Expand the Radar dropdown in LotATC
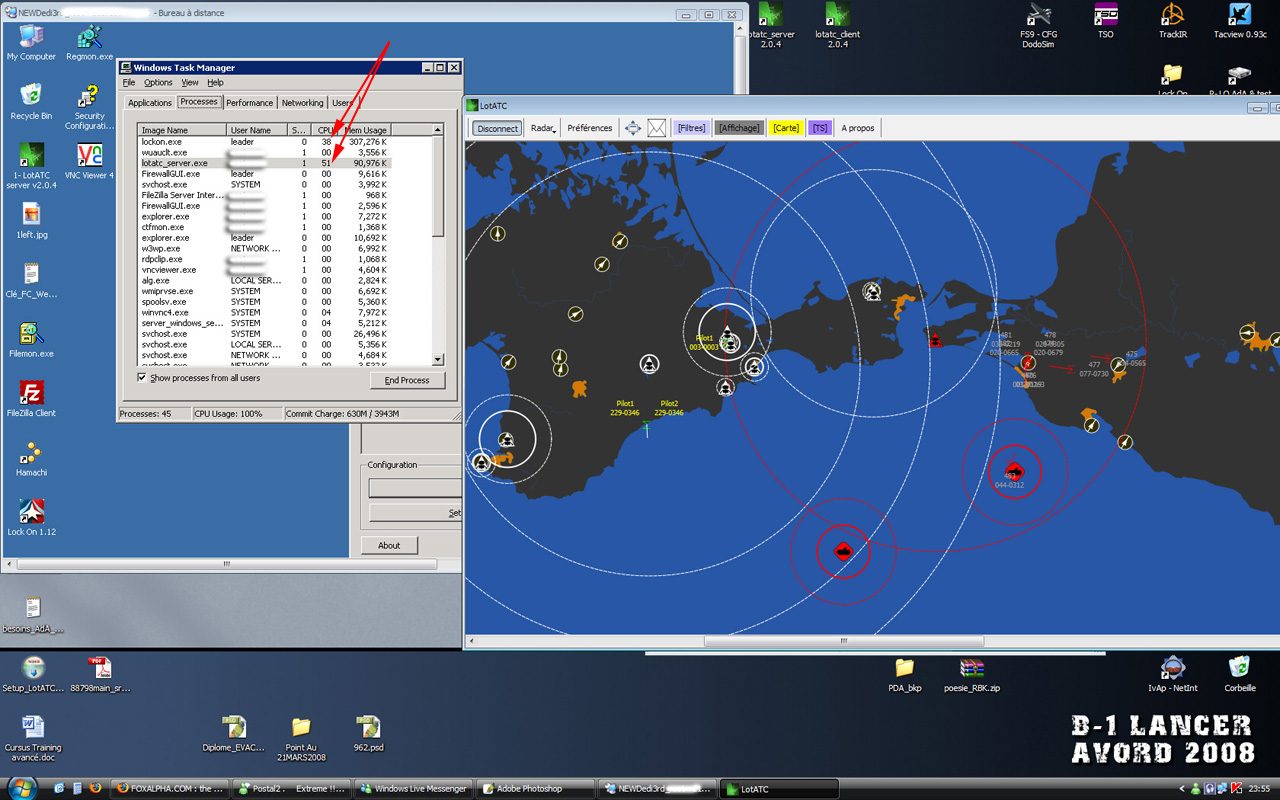 pyautogui.click(x=543, y=128)
